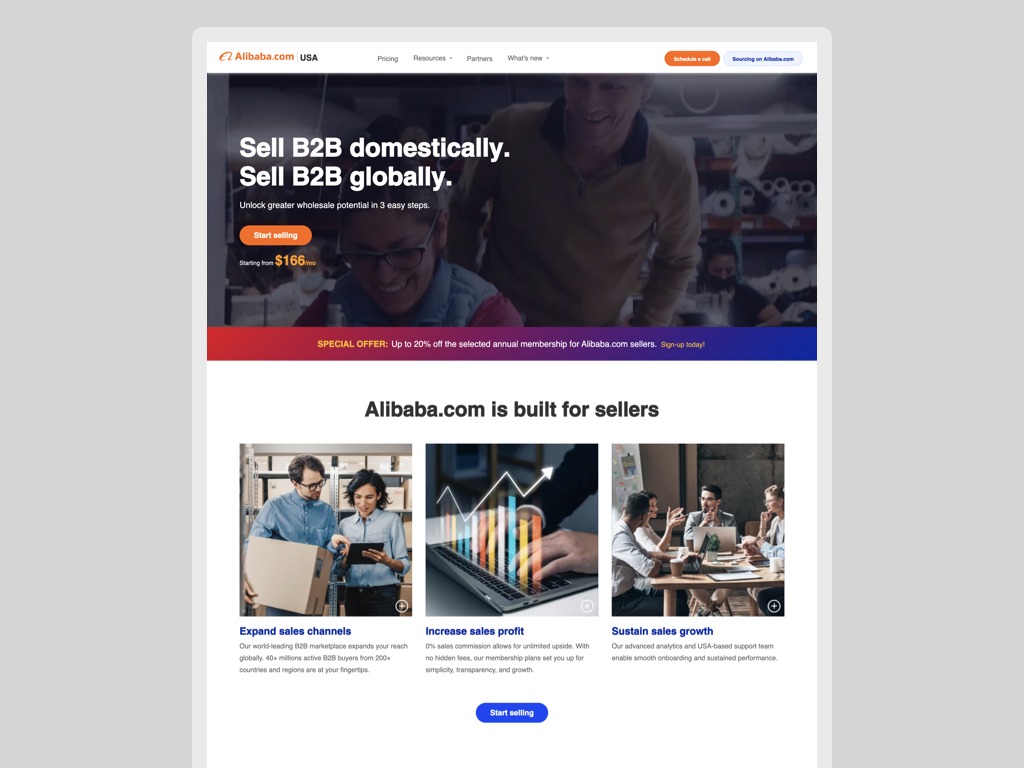Expand the Resources dropdown menu
Screen dimensions: 1024x768
[x=432, y=58]
